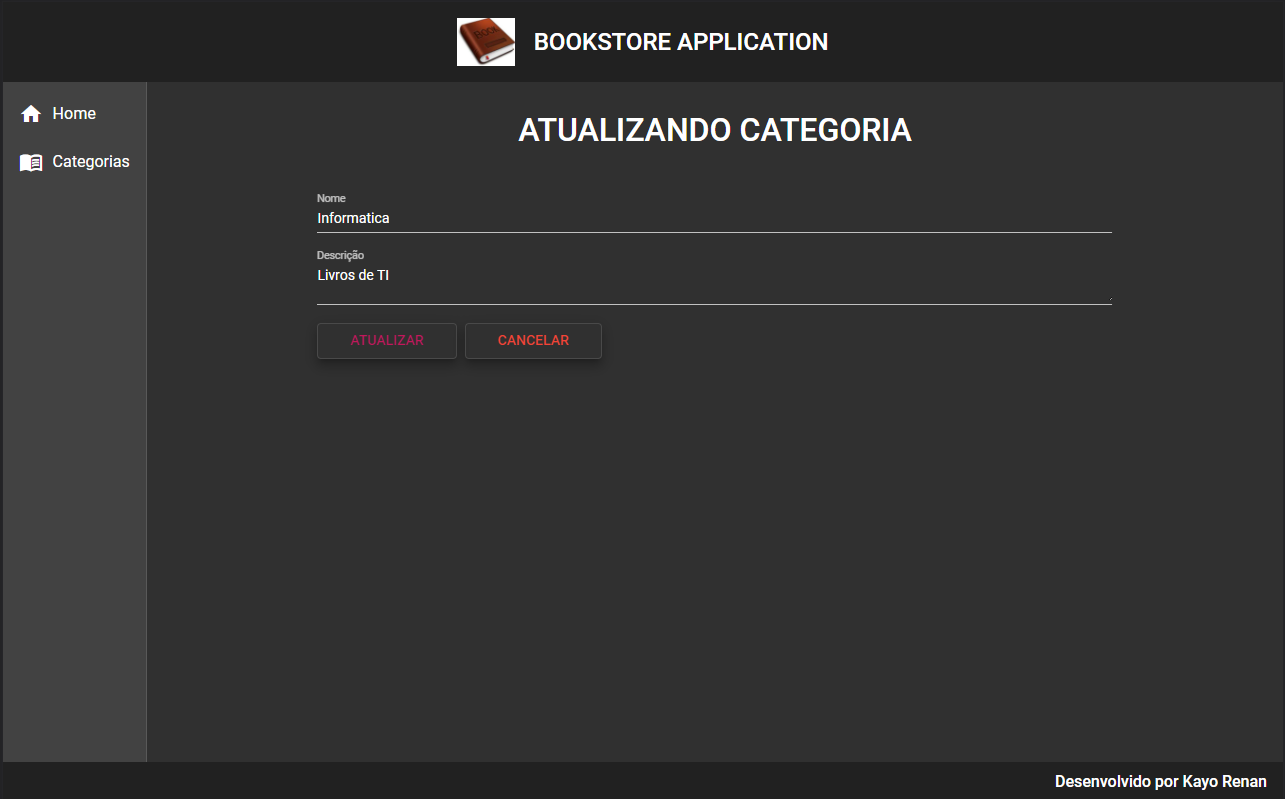Screen dimensions: 1285x799
Task: Click the Nome field underline
Action: [x=714, y=230]
